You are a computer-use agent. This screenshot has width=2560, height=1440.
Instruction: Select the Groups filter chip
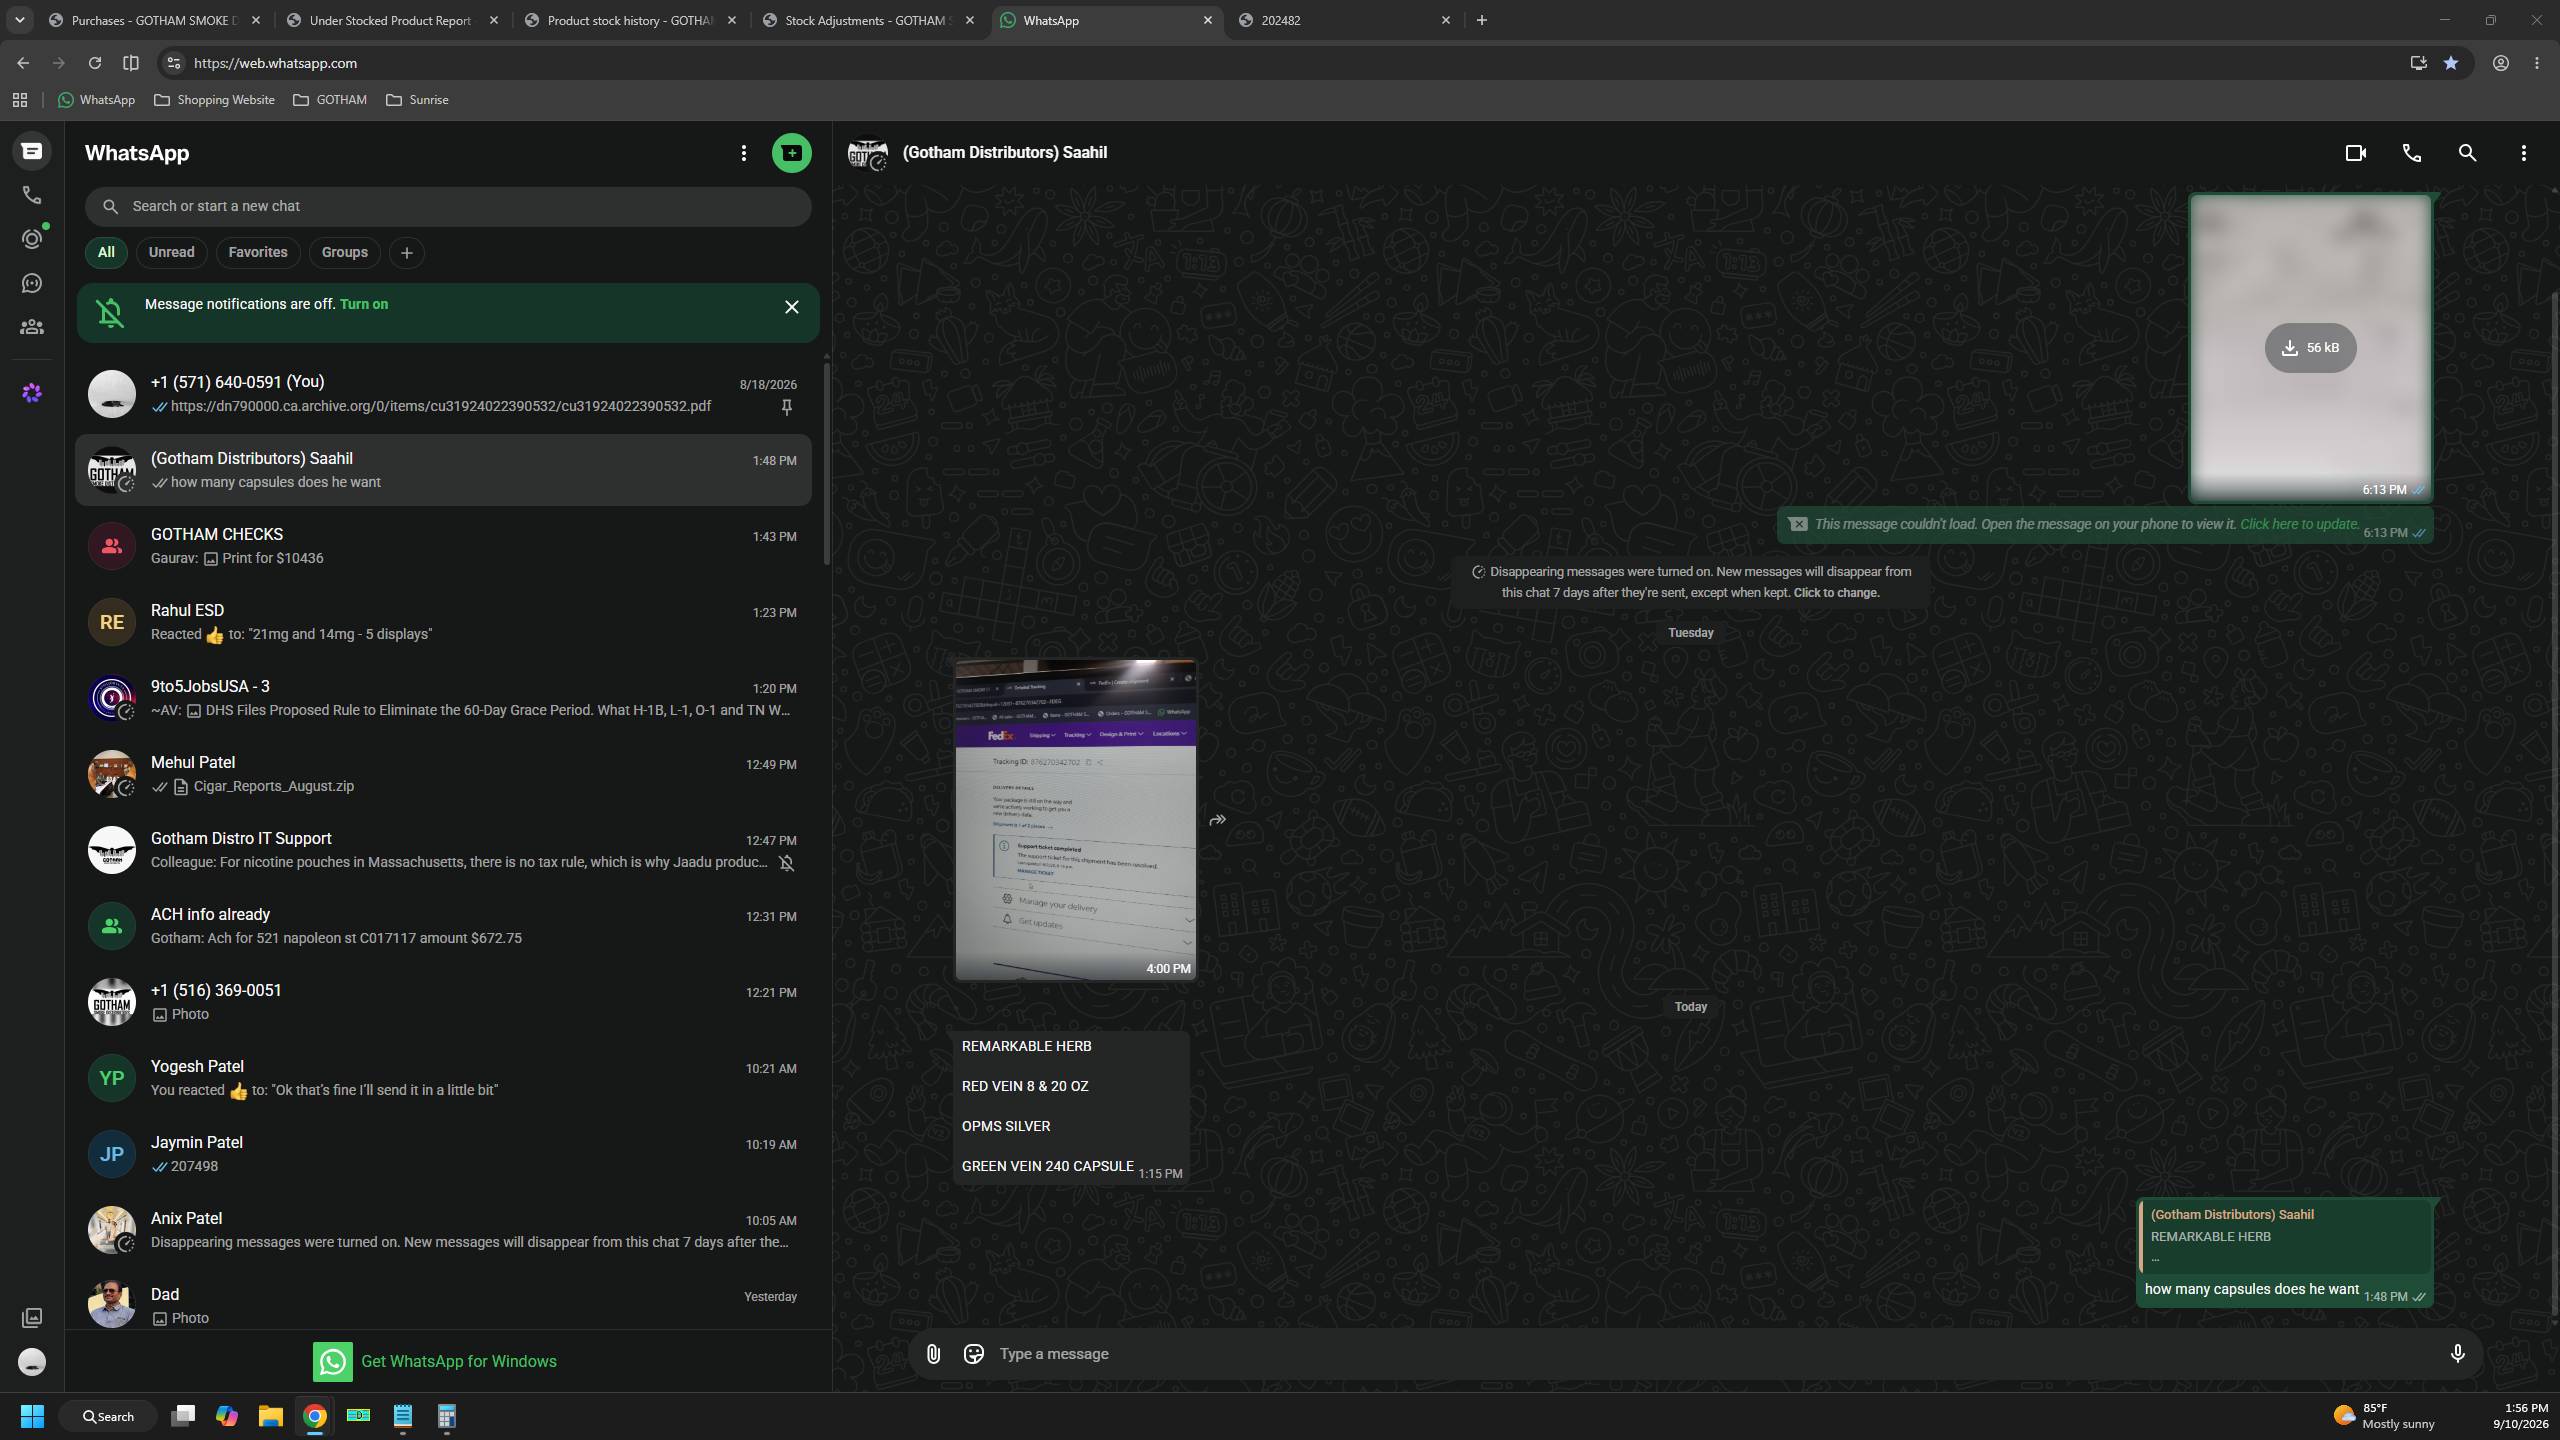[345, 252]
